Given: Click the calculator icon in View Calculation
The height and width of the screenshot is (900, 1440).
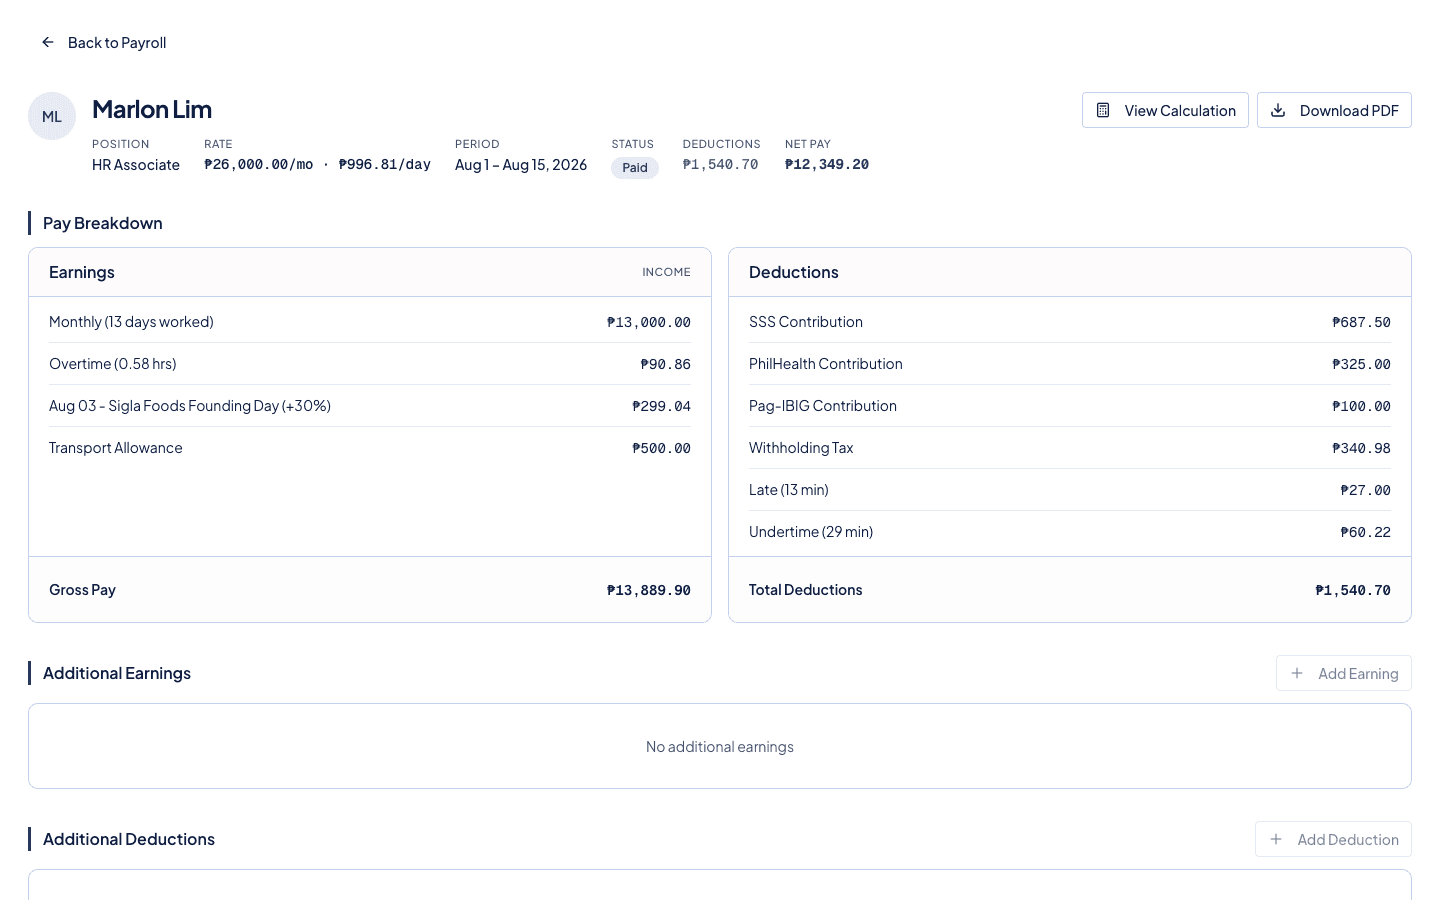Looking at the screenshot, I should click(1103, 110).
